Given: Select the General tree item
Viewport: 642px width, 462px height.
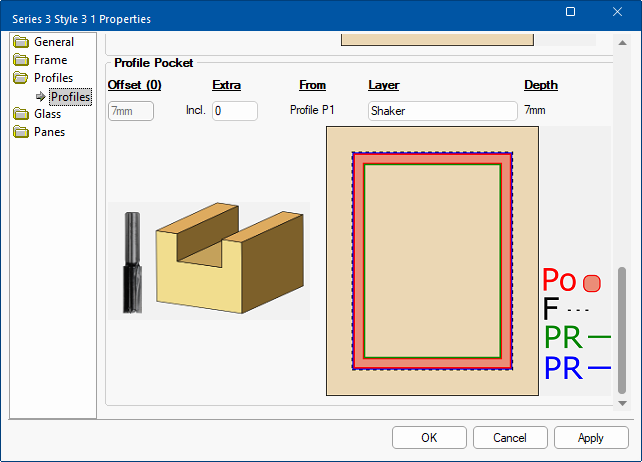Looking at the screenshot, I should pos(54,42).
